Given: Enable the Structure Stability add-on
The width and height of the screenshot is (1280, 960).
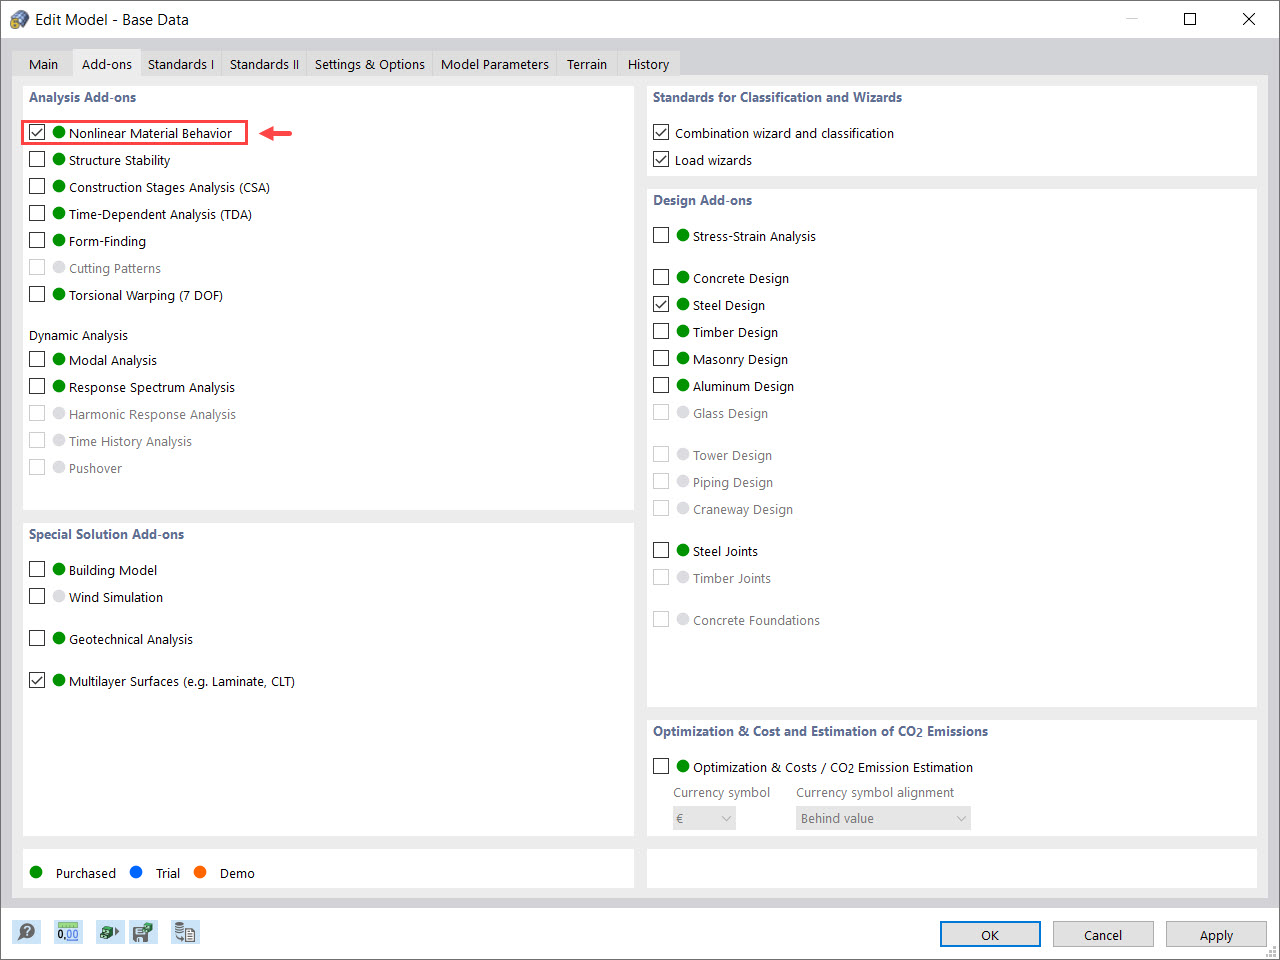Looking at the screenshot, I should (x=37, y=159).
